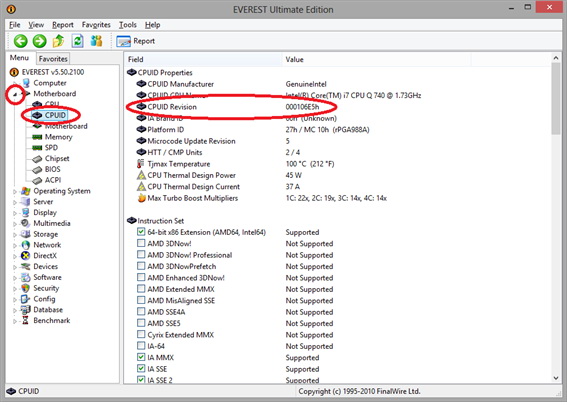The image size is (567, 406).
Task: Toggle the AMD 3DNow! checkbox
Action: 141,243
